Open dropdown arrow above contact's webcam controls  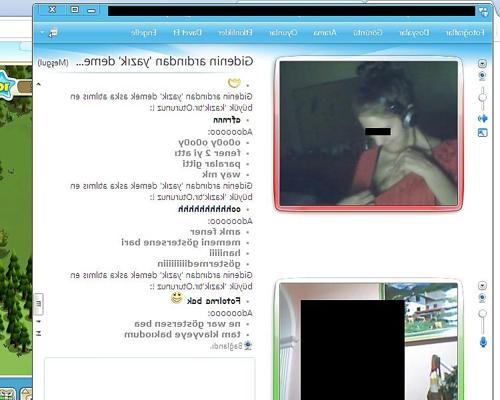[x=482, y=63]
